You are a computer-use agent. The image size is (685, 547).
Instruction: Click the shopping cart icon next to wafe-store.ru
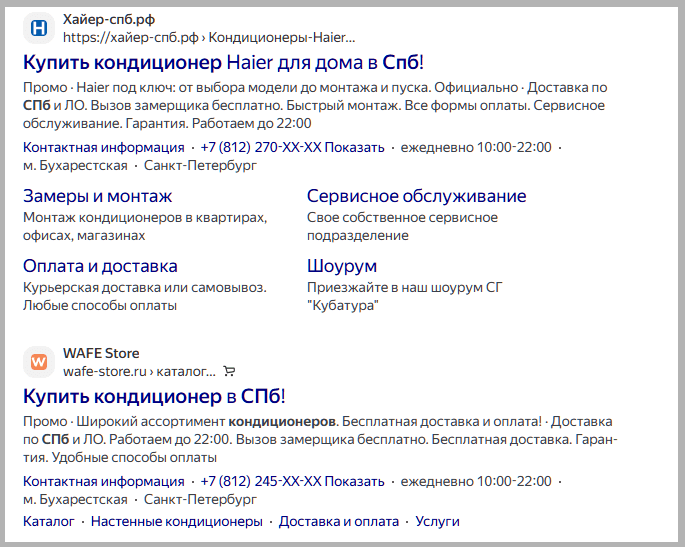[x=229, y=371]
